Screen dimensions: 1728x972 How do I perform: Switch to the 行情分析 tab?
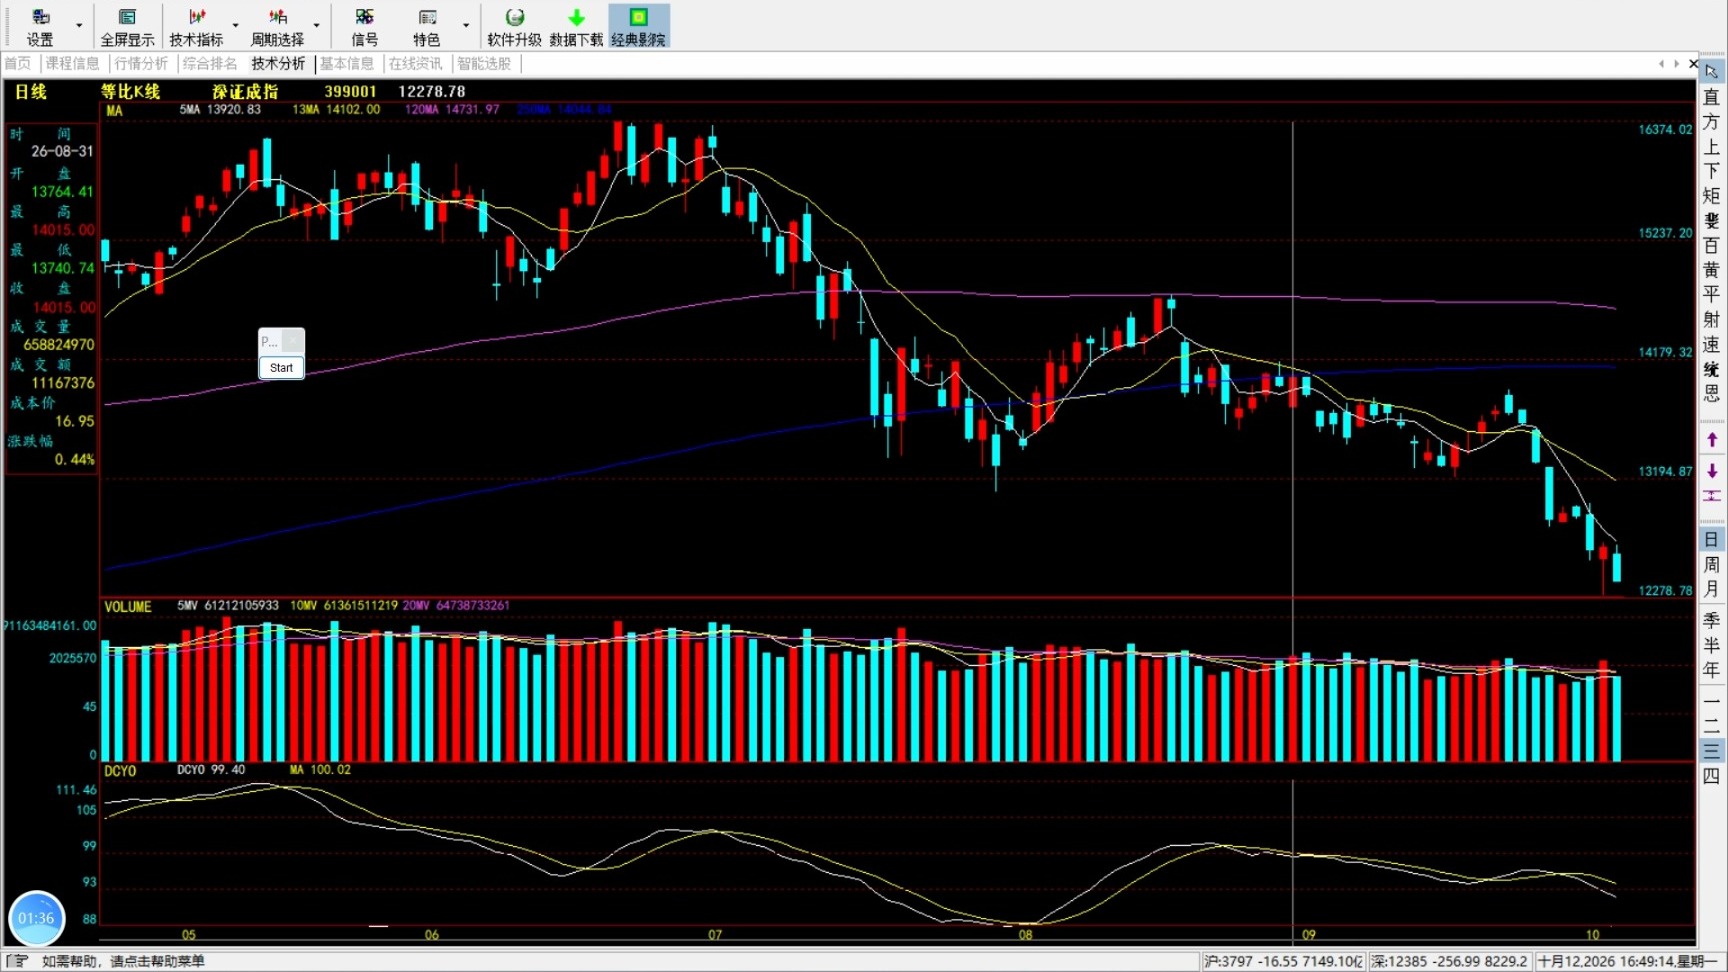click(141, 63)
